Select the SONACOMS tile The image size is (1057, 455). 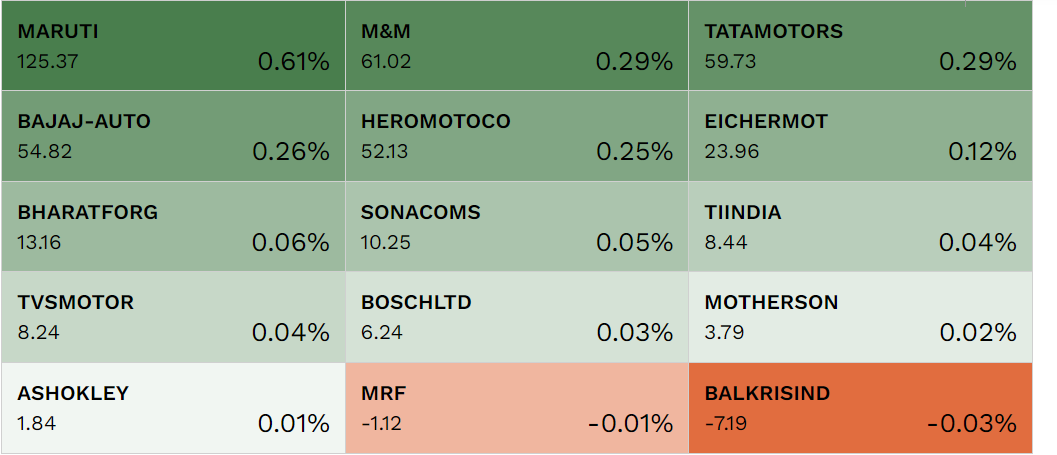[516, 227]
